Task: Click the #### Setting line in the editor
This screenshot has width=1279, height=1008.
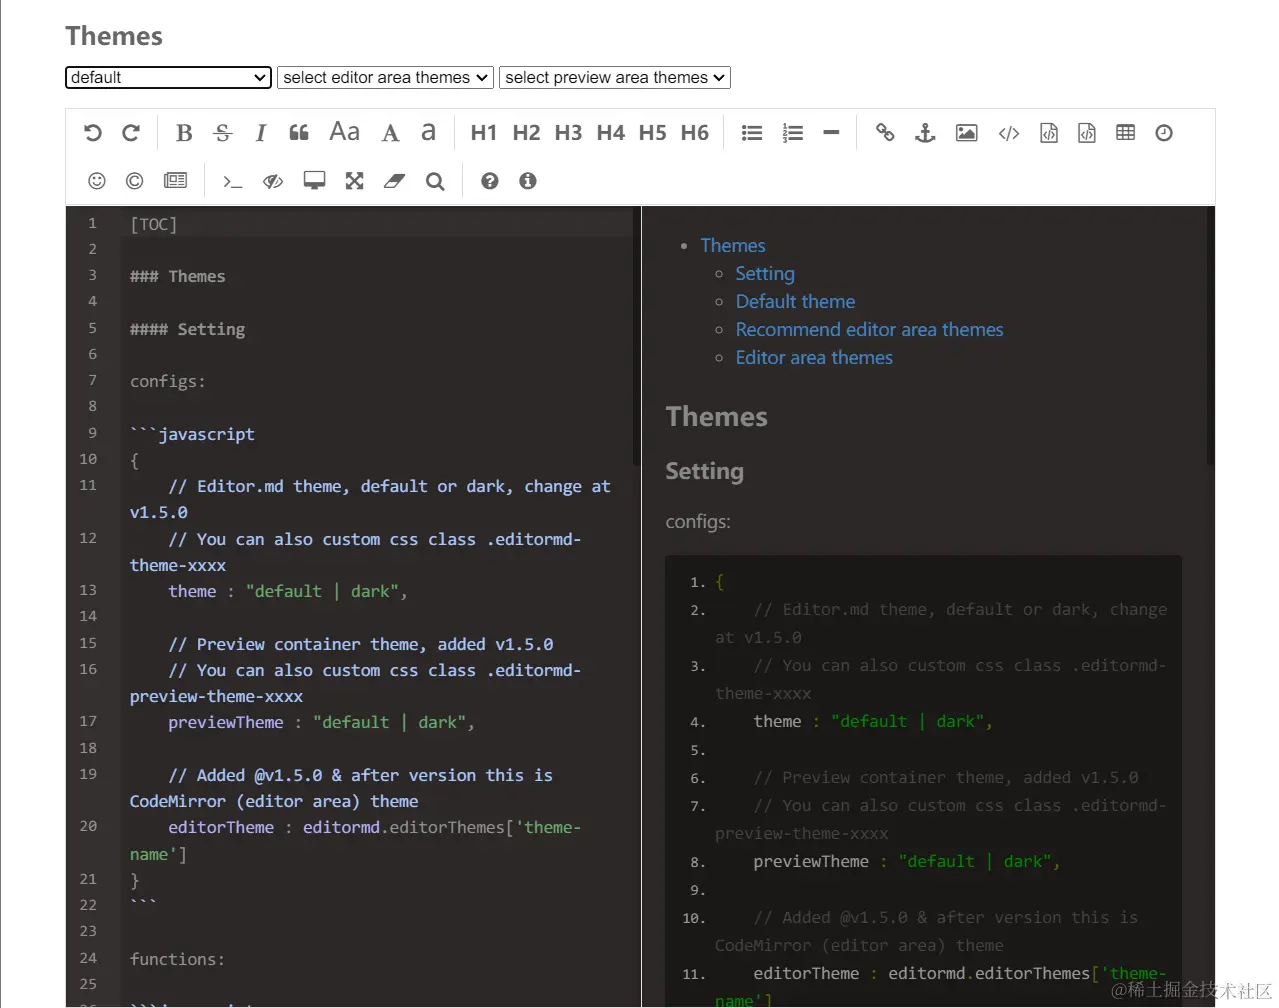Action: 188,329
